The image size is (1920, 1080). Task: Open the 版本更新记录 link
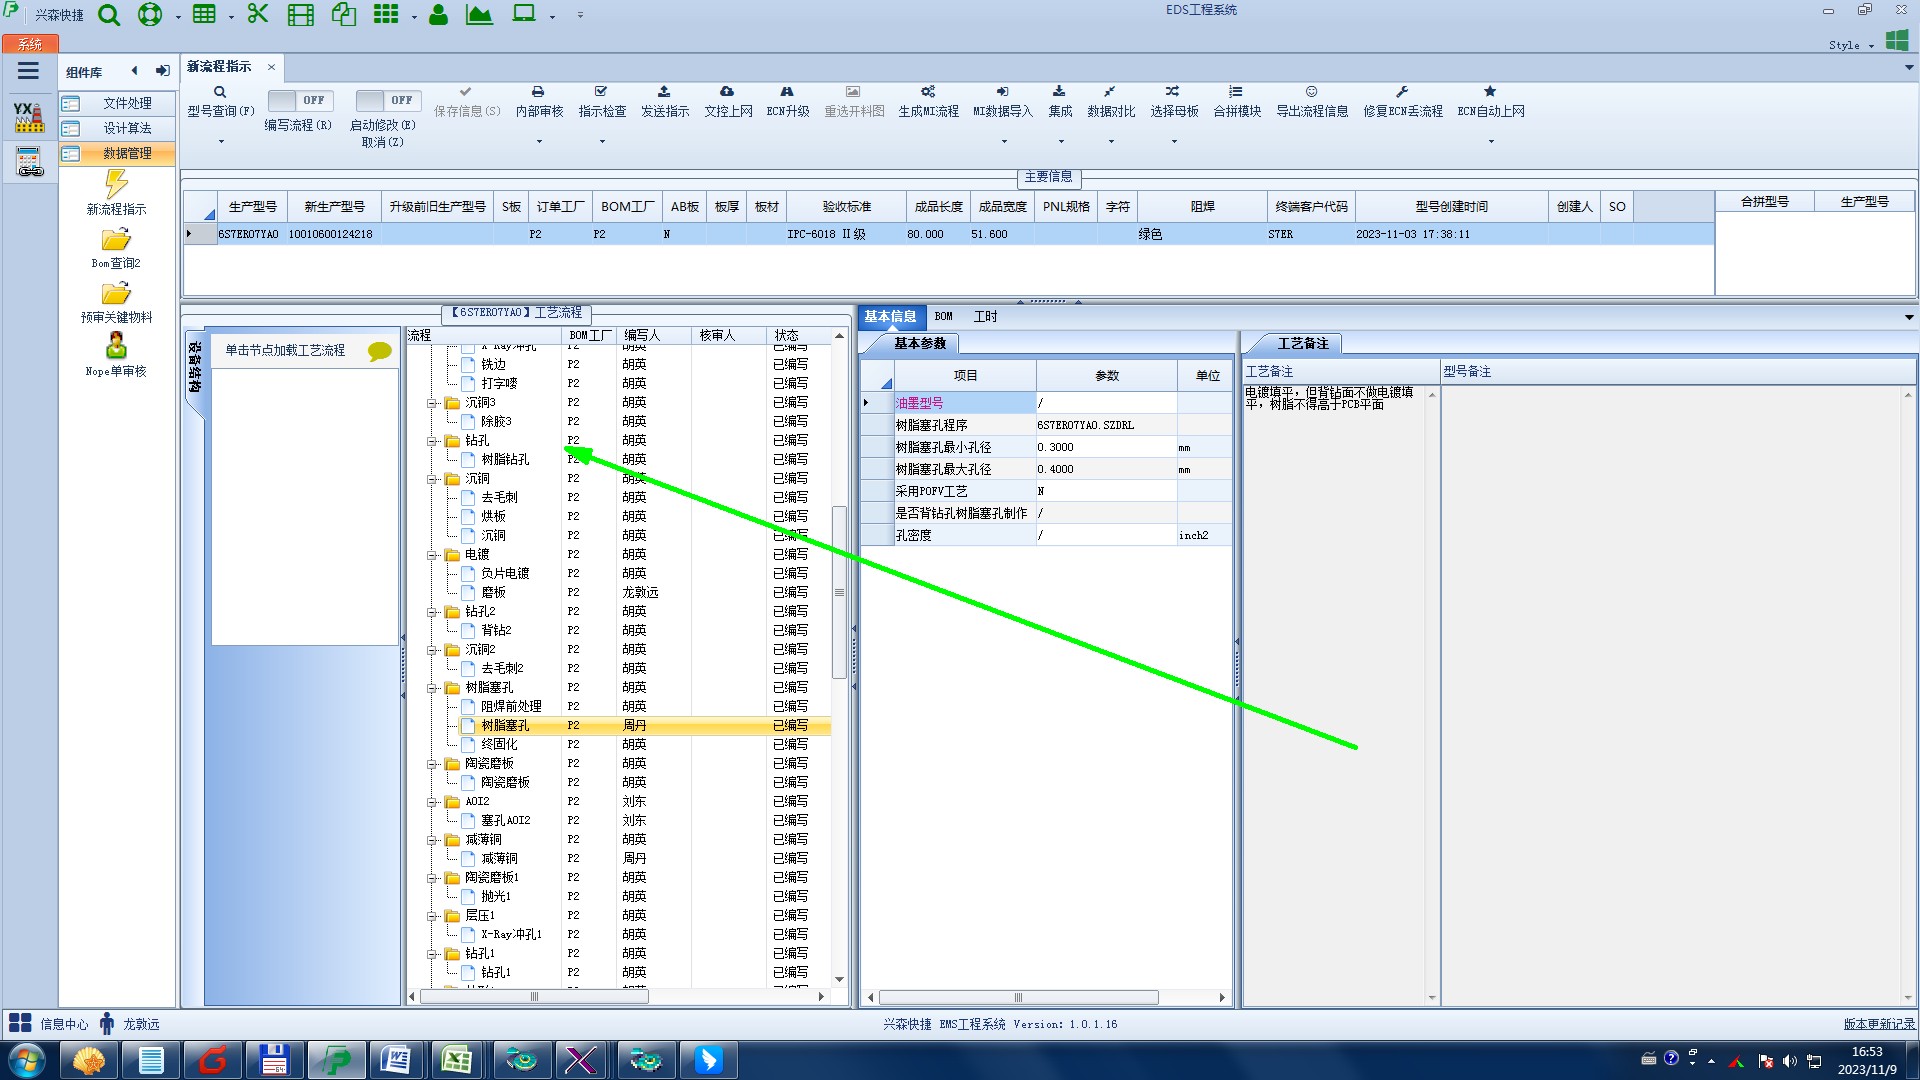click(x=1878, y=1024)
